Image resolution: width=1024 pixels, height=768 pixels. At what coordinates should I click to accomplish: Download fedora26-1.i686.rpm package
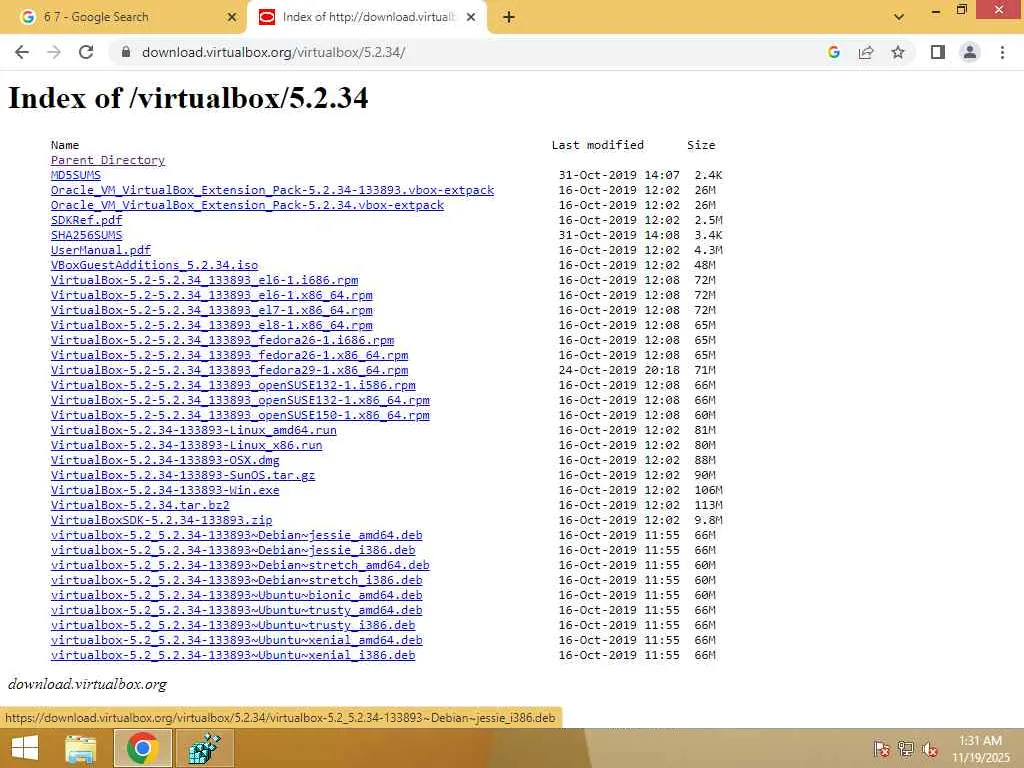pyautogui.click(x=222, y=340)
